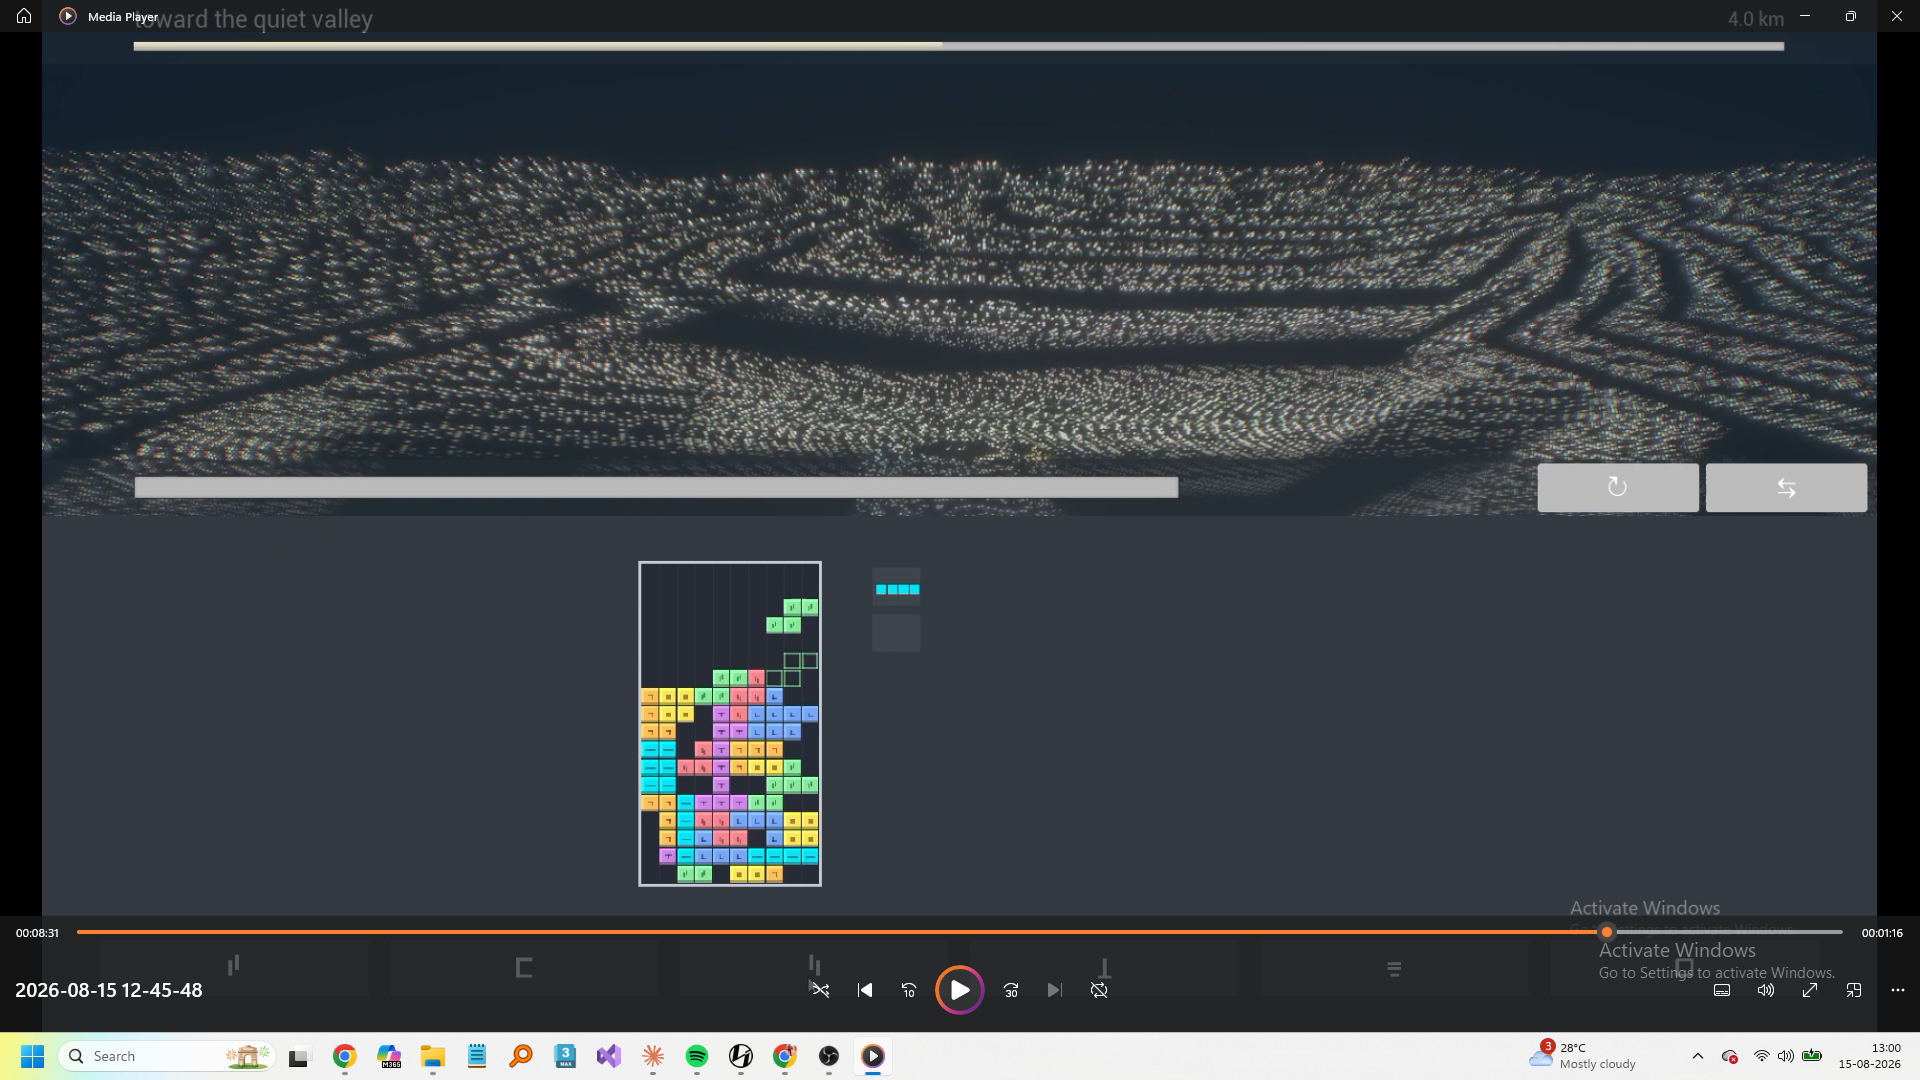The height and width of the screenshot is (1080, 1920).
Task: Switch the video to full screen
Action: point(1810,990)
